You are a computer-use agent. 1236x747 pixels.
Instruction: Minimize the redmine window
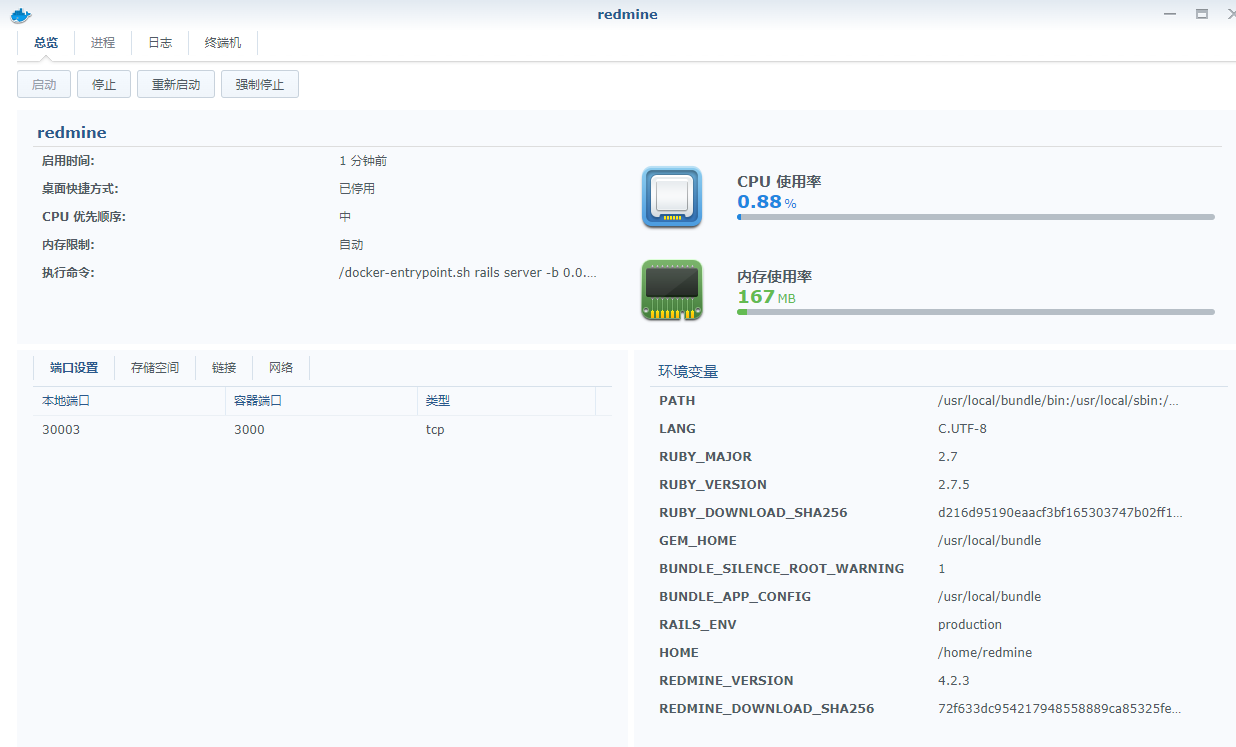click(1171, 14)
